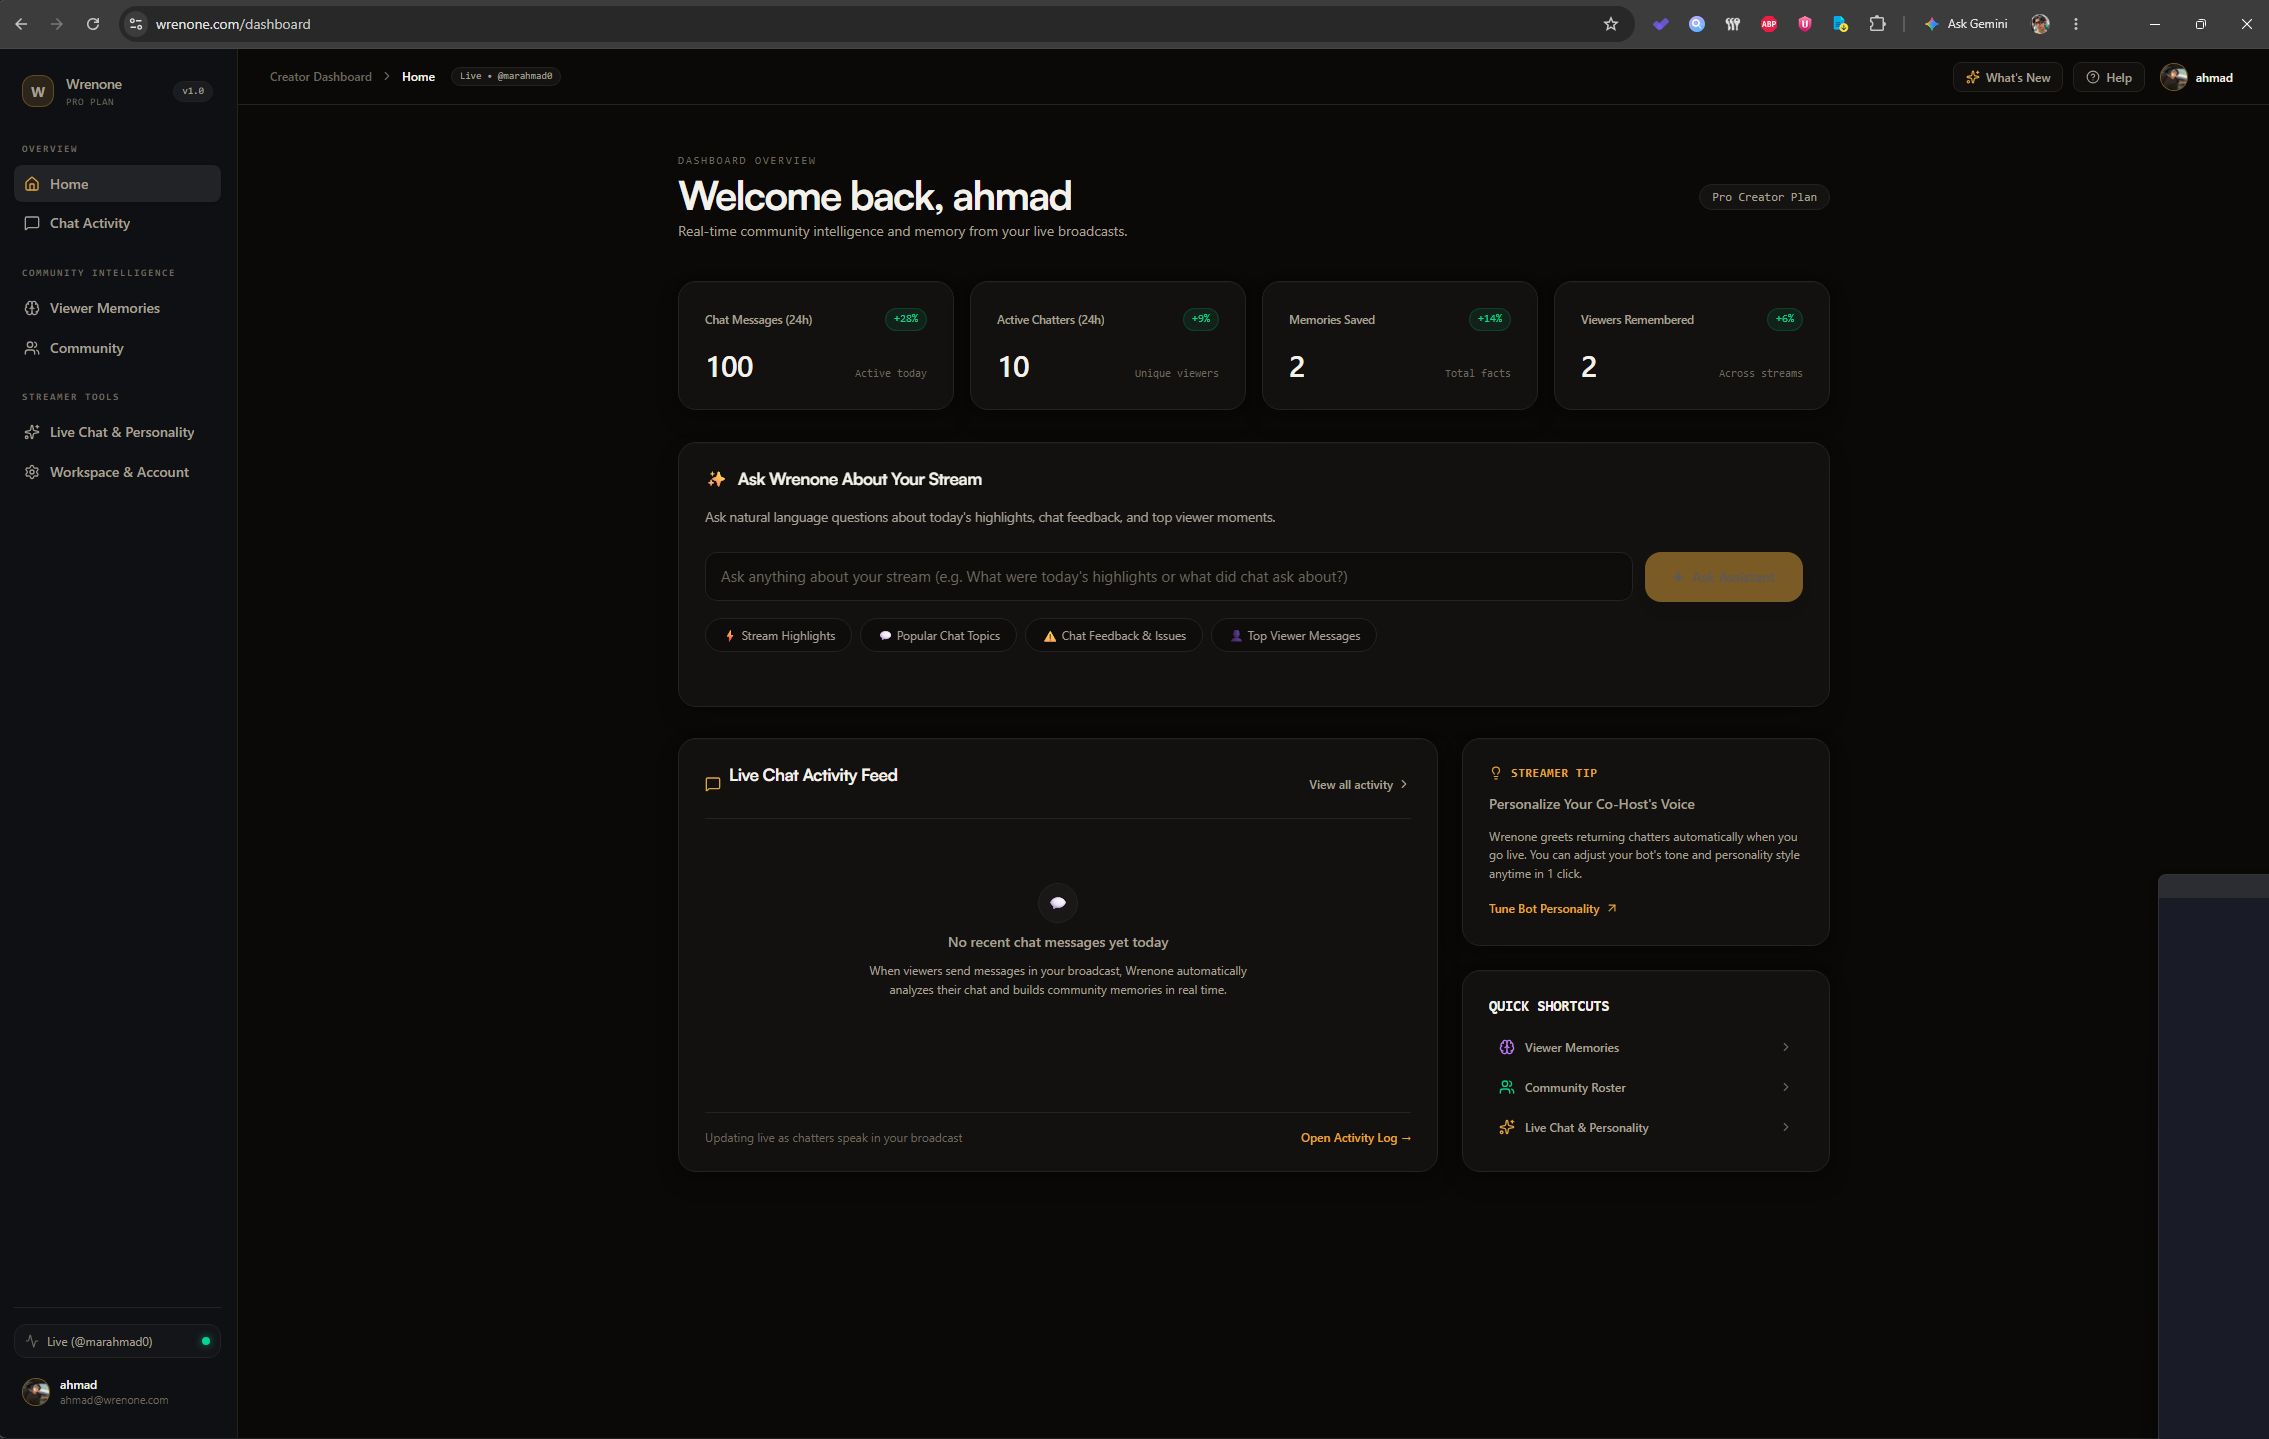Open Workspace & Account settings
This screenshot has height=1439, width=2269.
coord(117,472)
